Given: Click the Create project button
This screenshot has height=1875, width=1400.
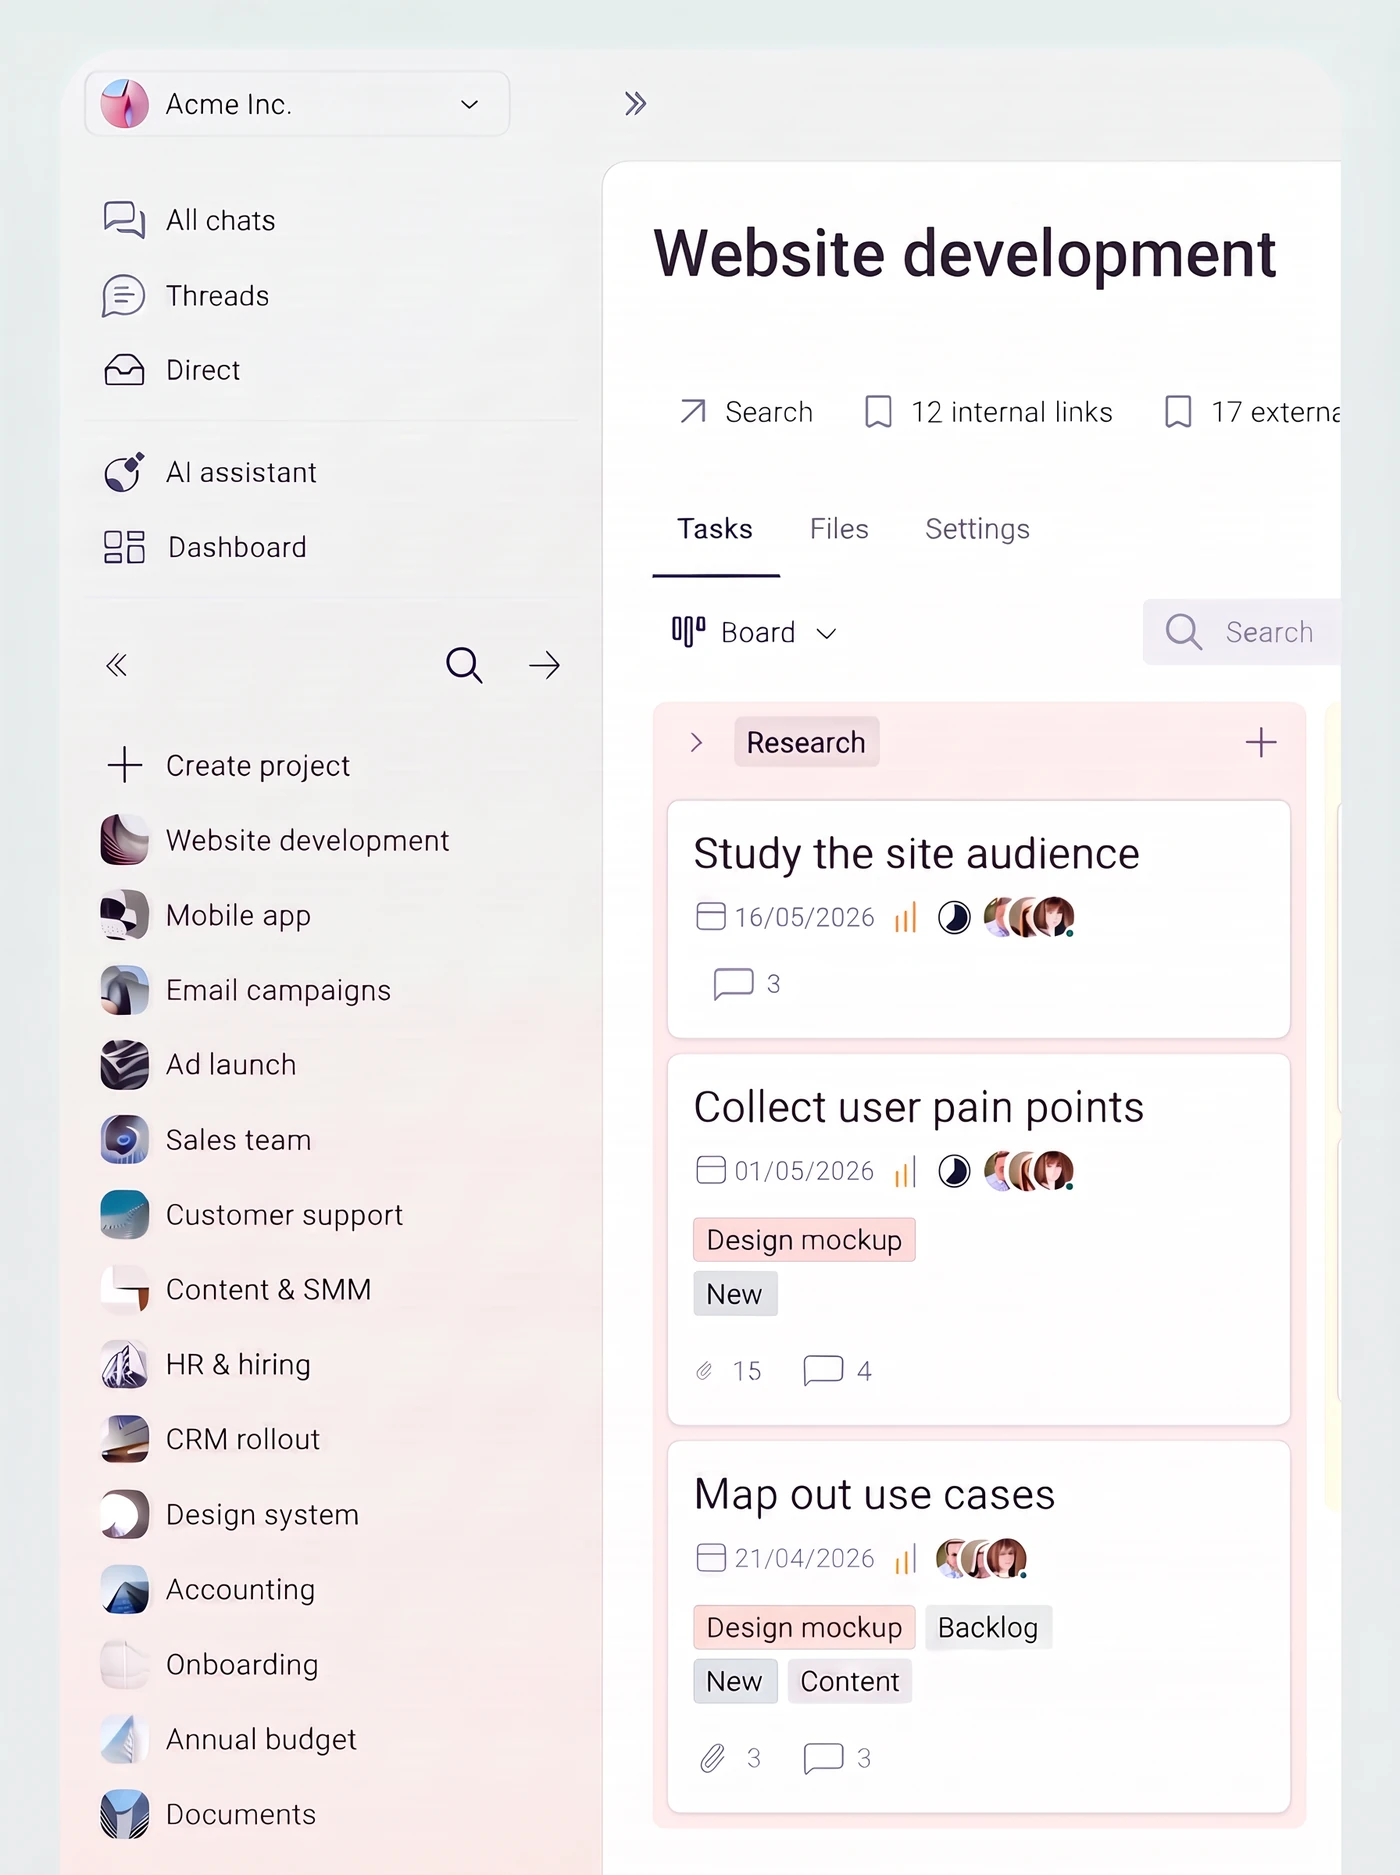Looking at the screenshot, I should (x=229, y=765).
